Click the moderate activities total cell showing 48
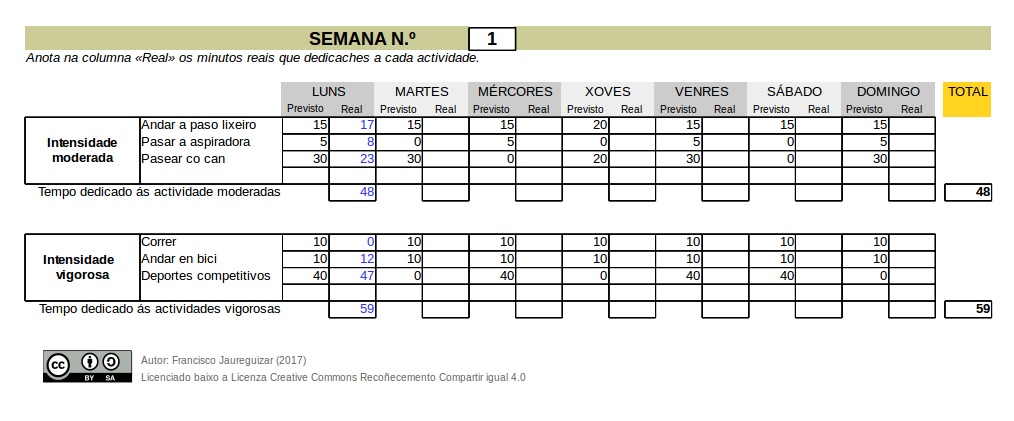The width and height of the screenshot is (1014, 421). click(968, 192)
